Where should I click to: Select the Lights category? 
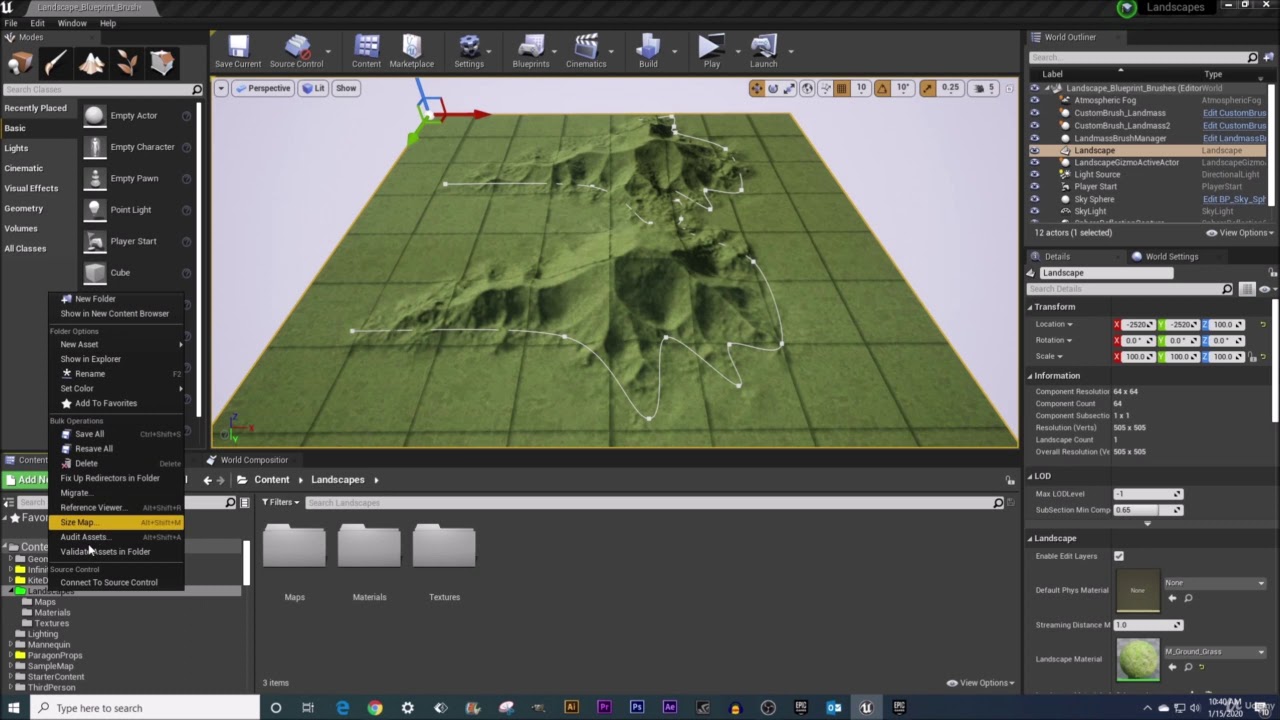pyautogui.click(x=16, y=148)
